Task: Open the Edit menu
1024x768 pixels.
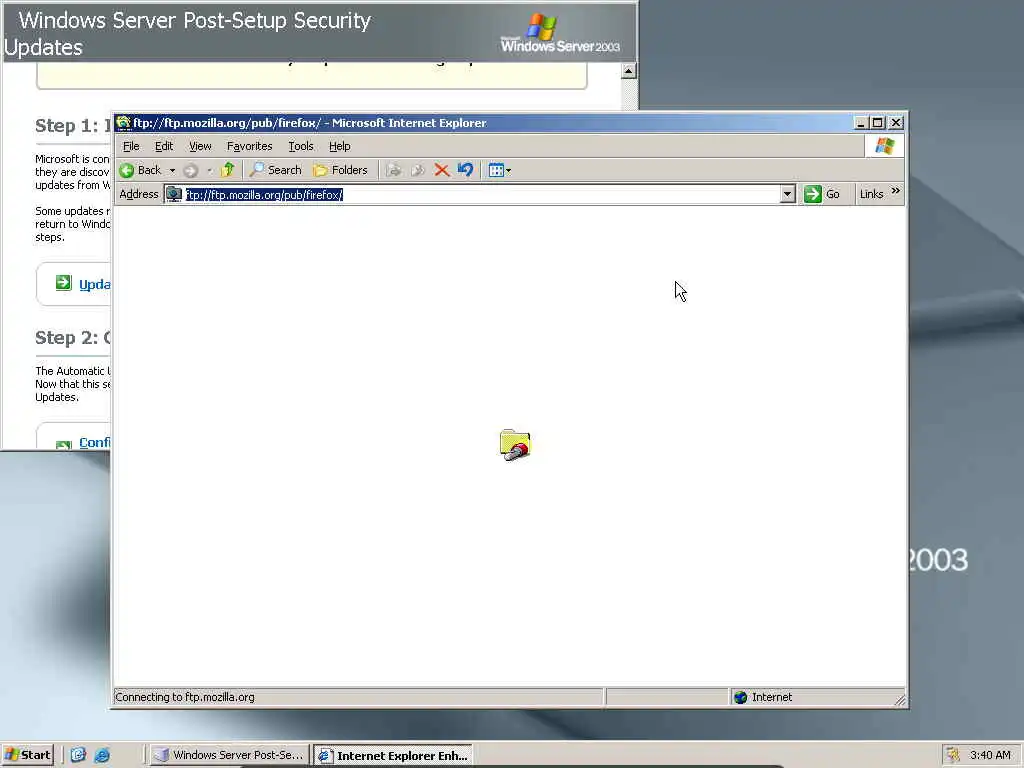Action: [164, 146]
